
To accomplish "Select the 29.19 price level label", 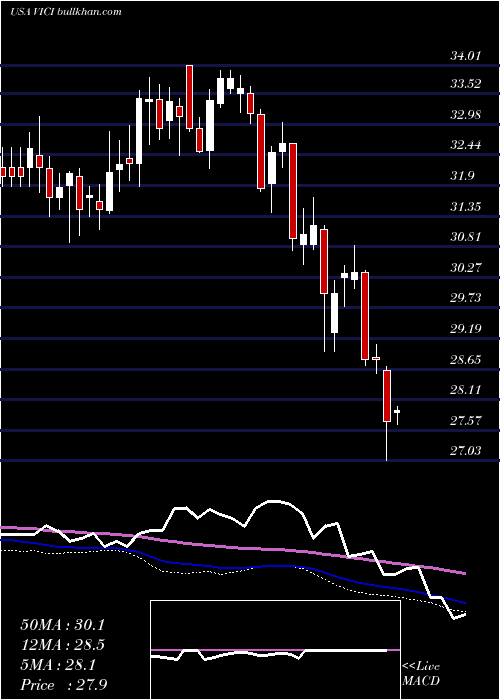I will click(x=466, y=329).
